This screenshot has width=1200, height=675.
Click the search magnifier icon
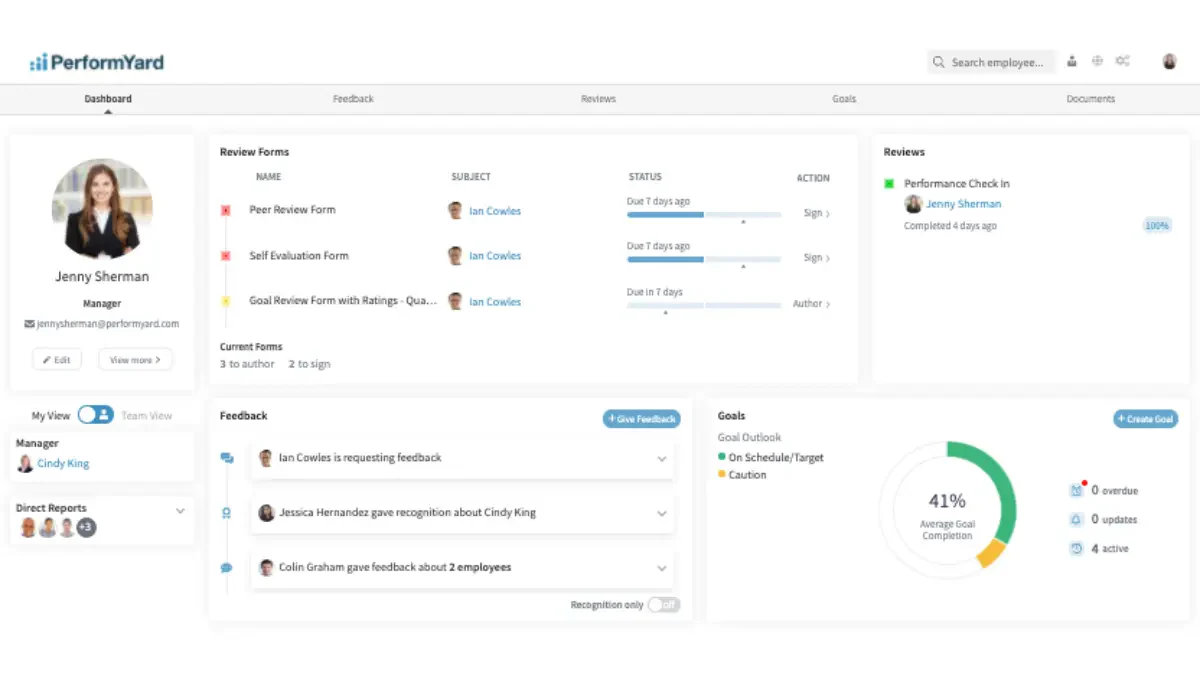click(x=939, y=62)
